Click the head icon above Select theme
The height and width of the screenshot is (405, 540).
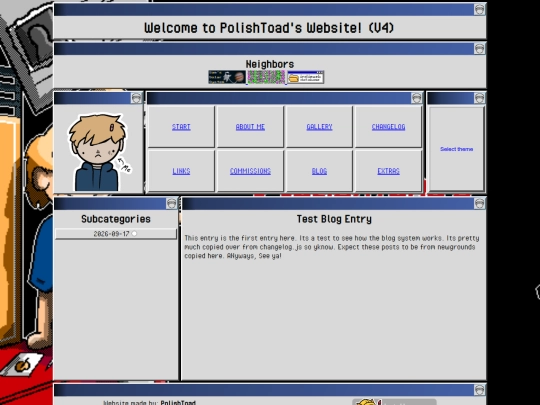(479, 98)
